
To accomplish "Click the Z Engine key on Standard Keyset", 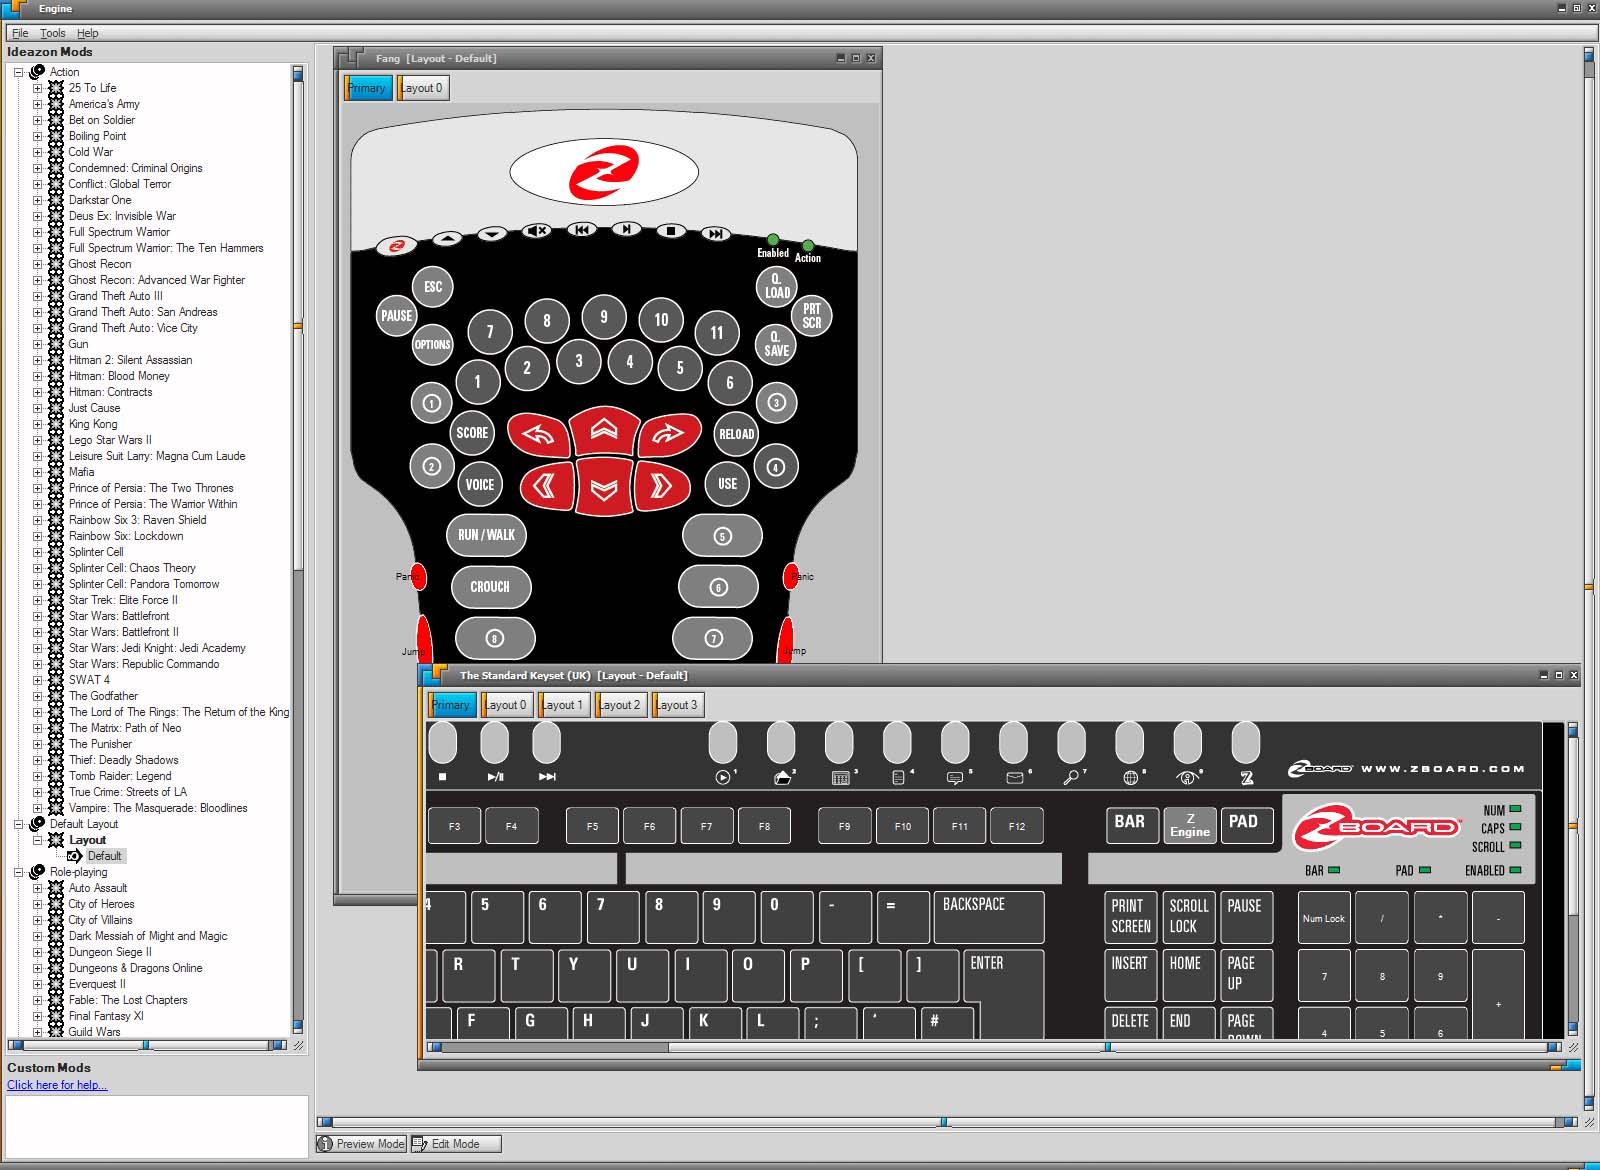I will coord(1190,825).
